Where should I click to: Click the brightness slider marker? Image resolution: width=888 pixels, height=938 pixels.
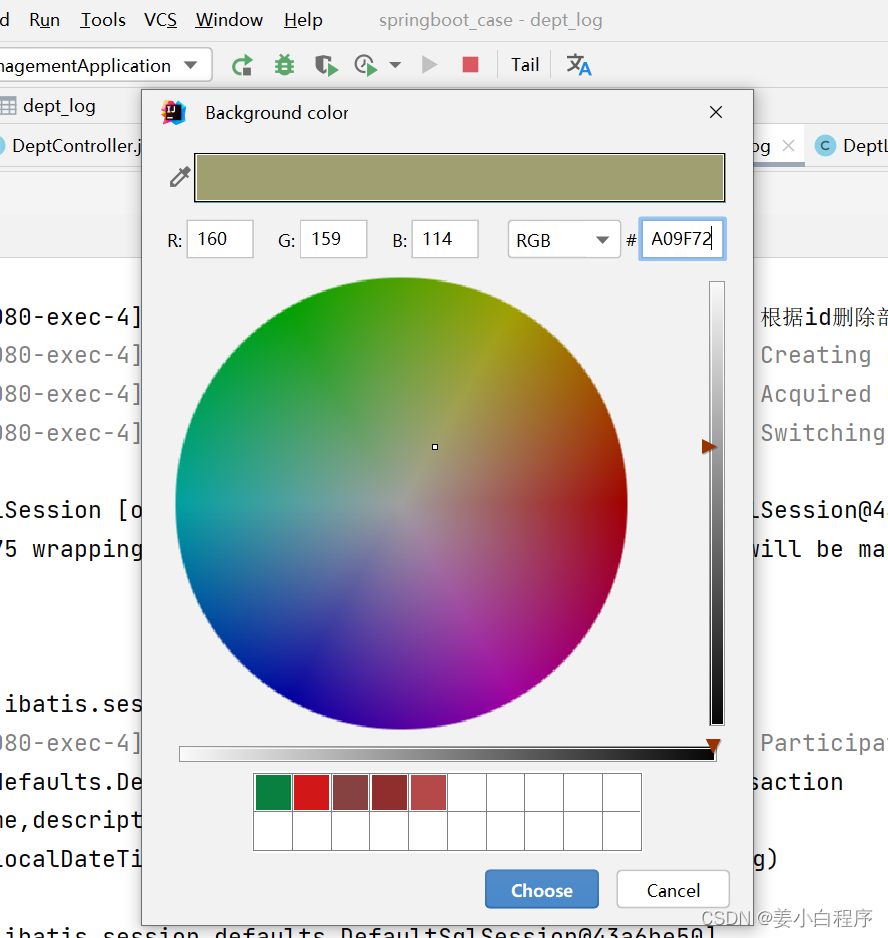tap(711, 447)
